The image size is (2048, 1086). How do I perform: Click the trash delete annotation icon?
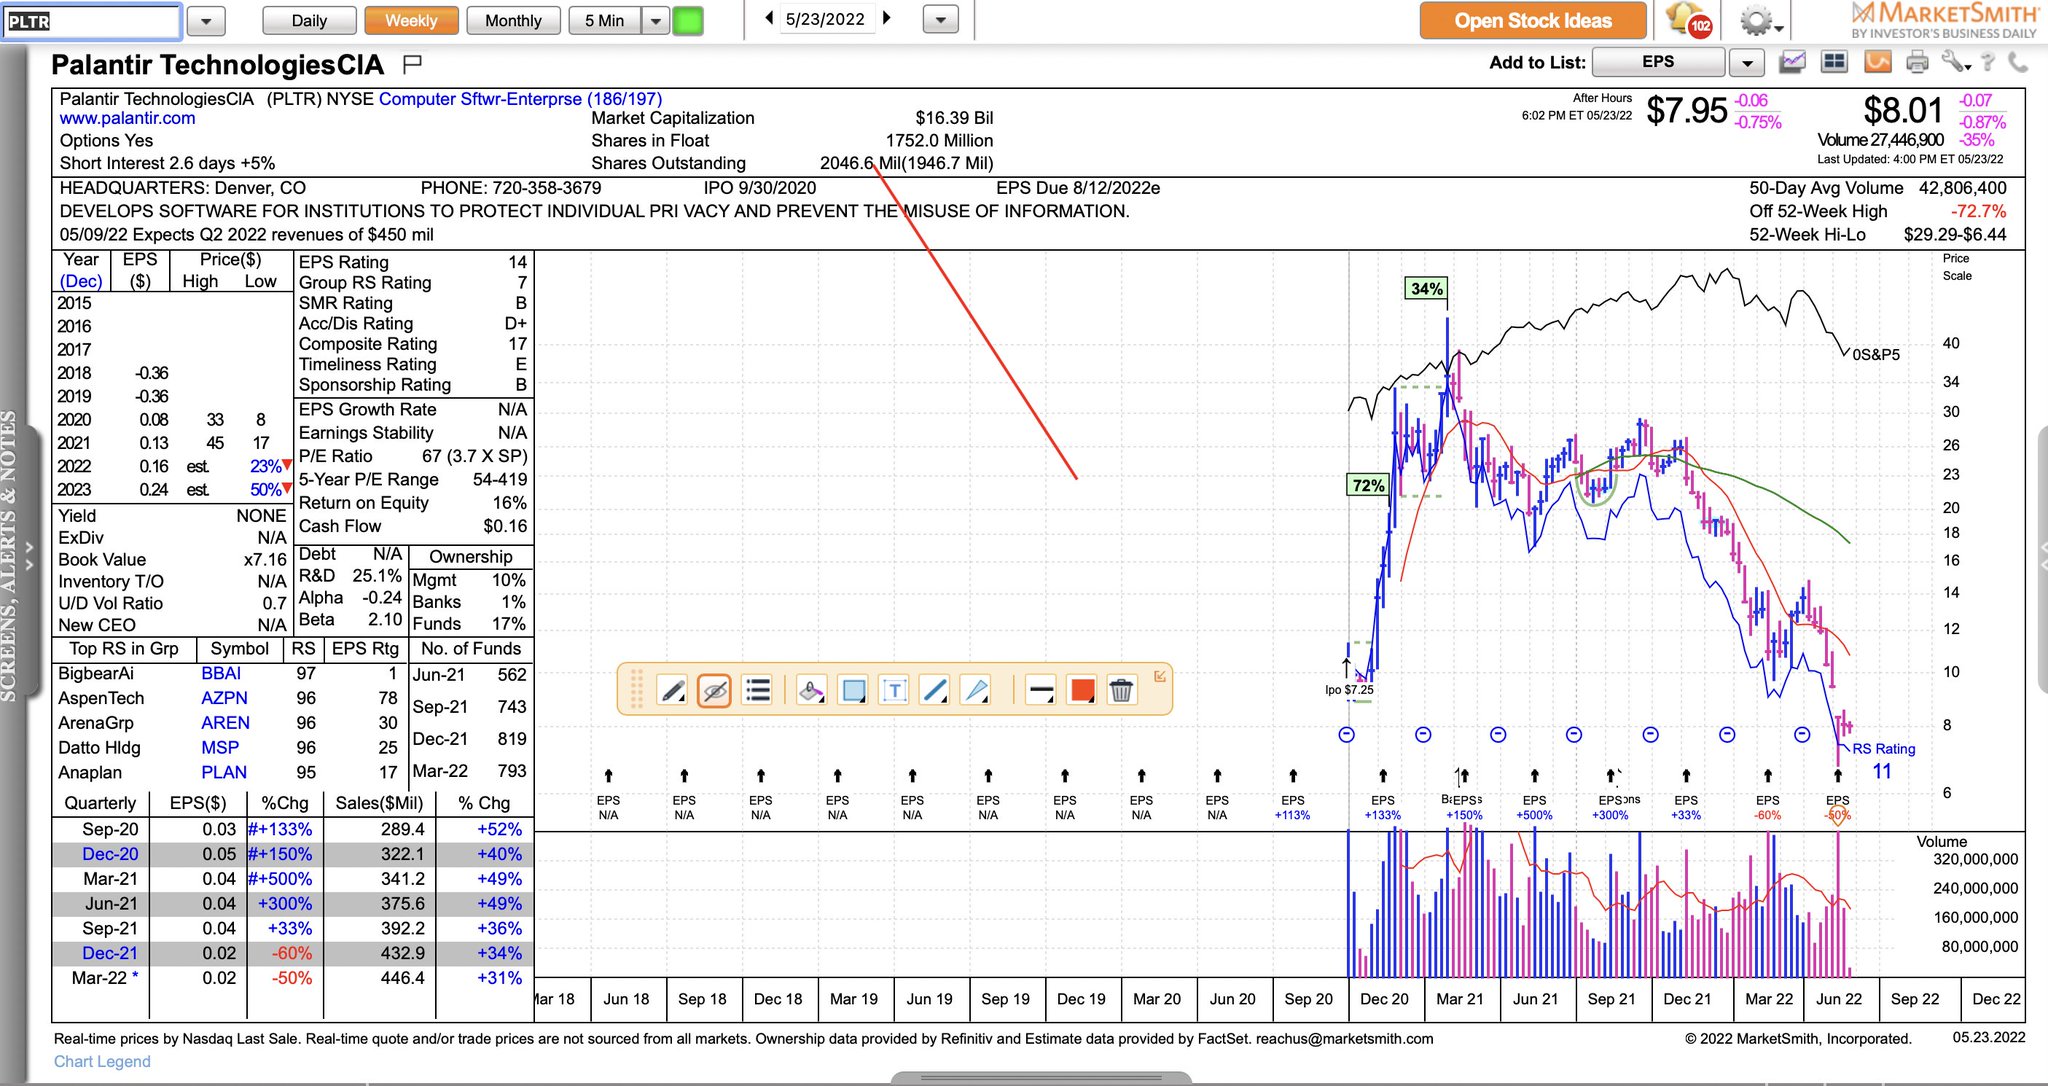point(1122,690)
